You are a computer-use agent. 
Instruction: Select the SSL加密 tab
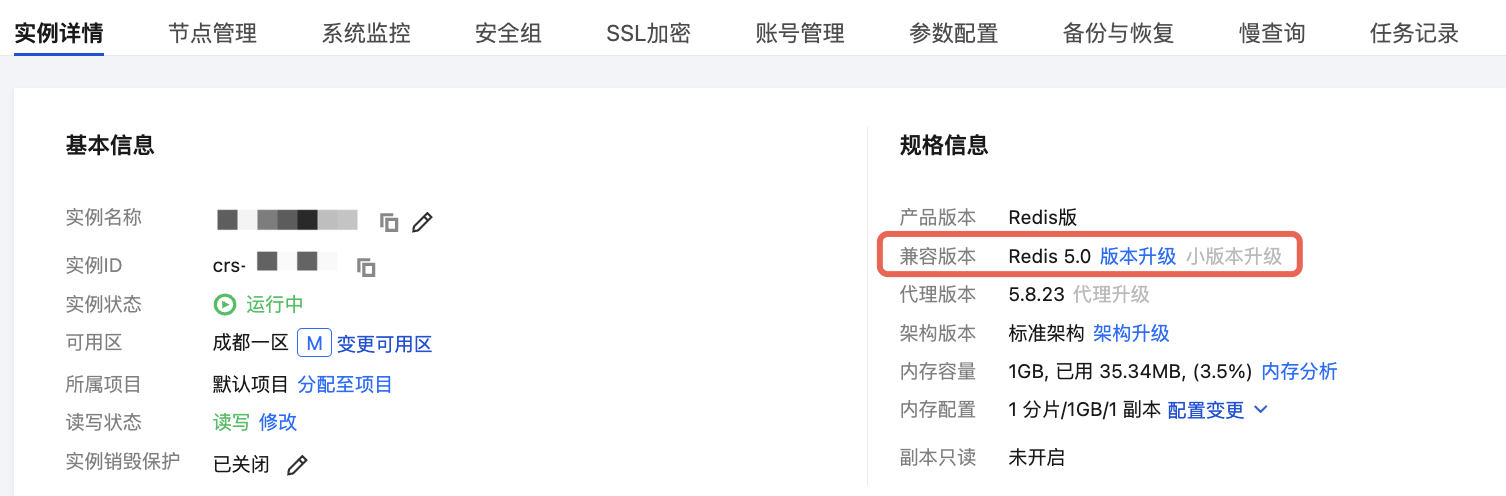tap(648, 33)
